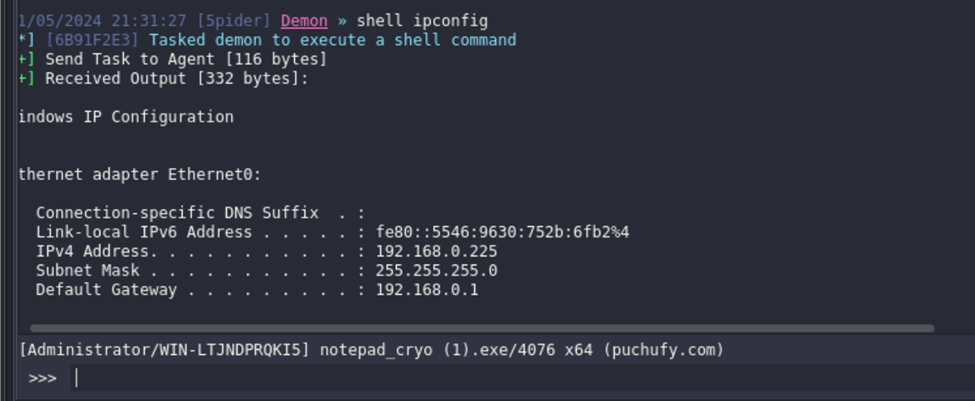Click the IPv4 address 192.168.0.225
975x401 pixels.
436,252
